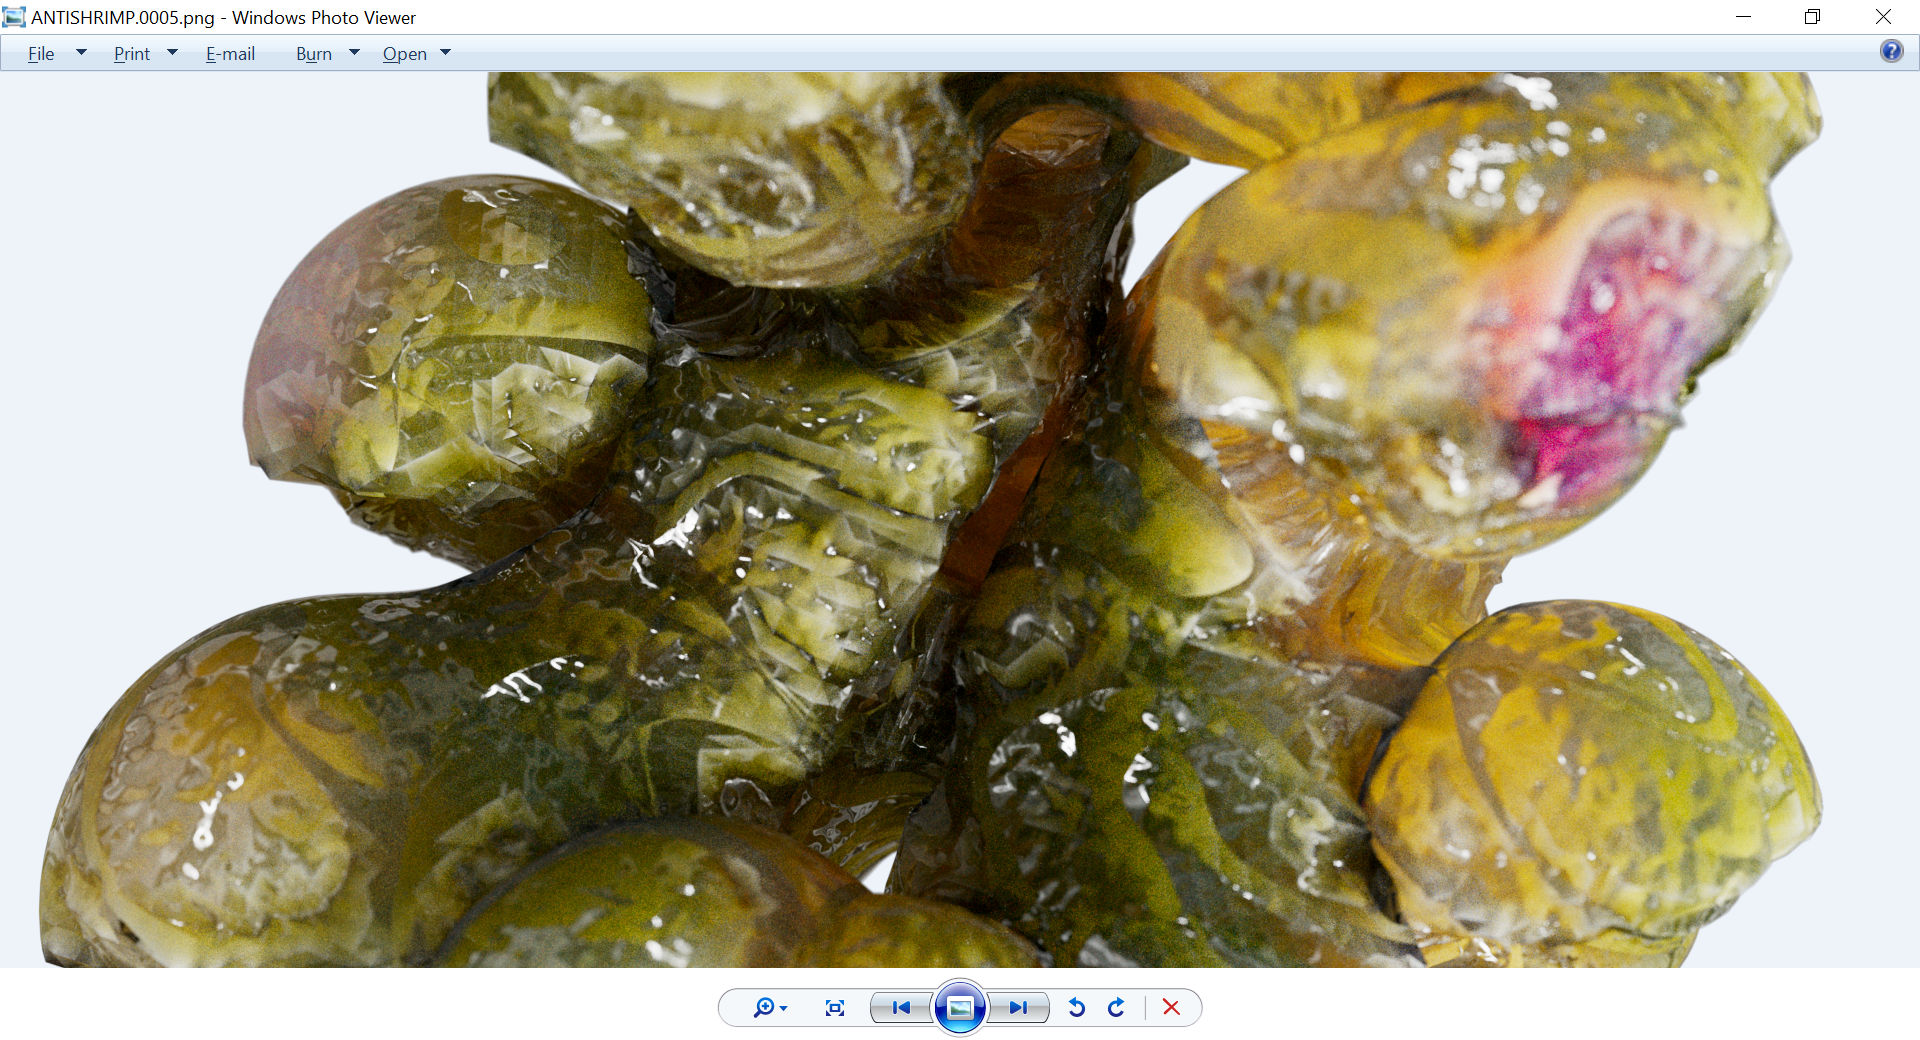The height and width of the screenshot is (1040, 1920).
Task: Restore down the Photo Viewer window
Action: (1812, 17)
